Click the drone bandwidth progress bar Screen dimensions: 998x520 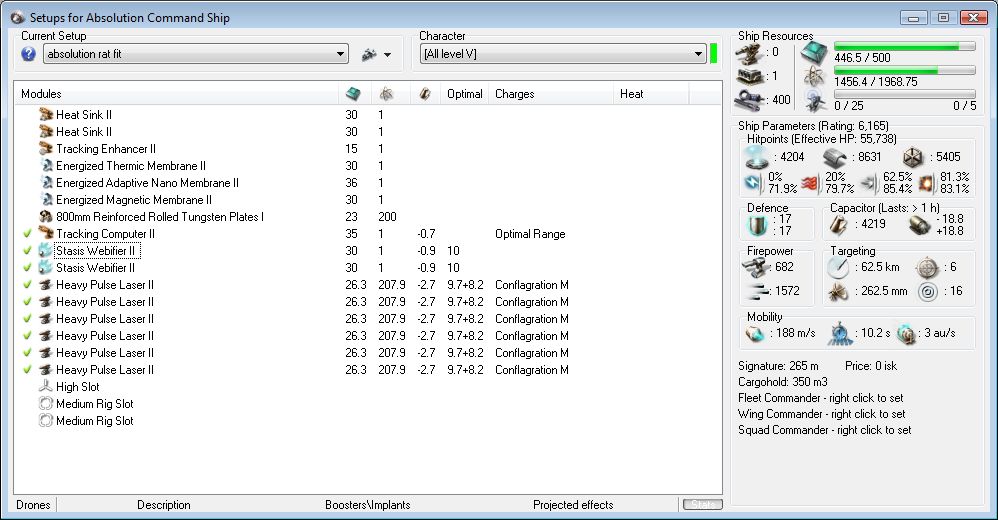904,94
